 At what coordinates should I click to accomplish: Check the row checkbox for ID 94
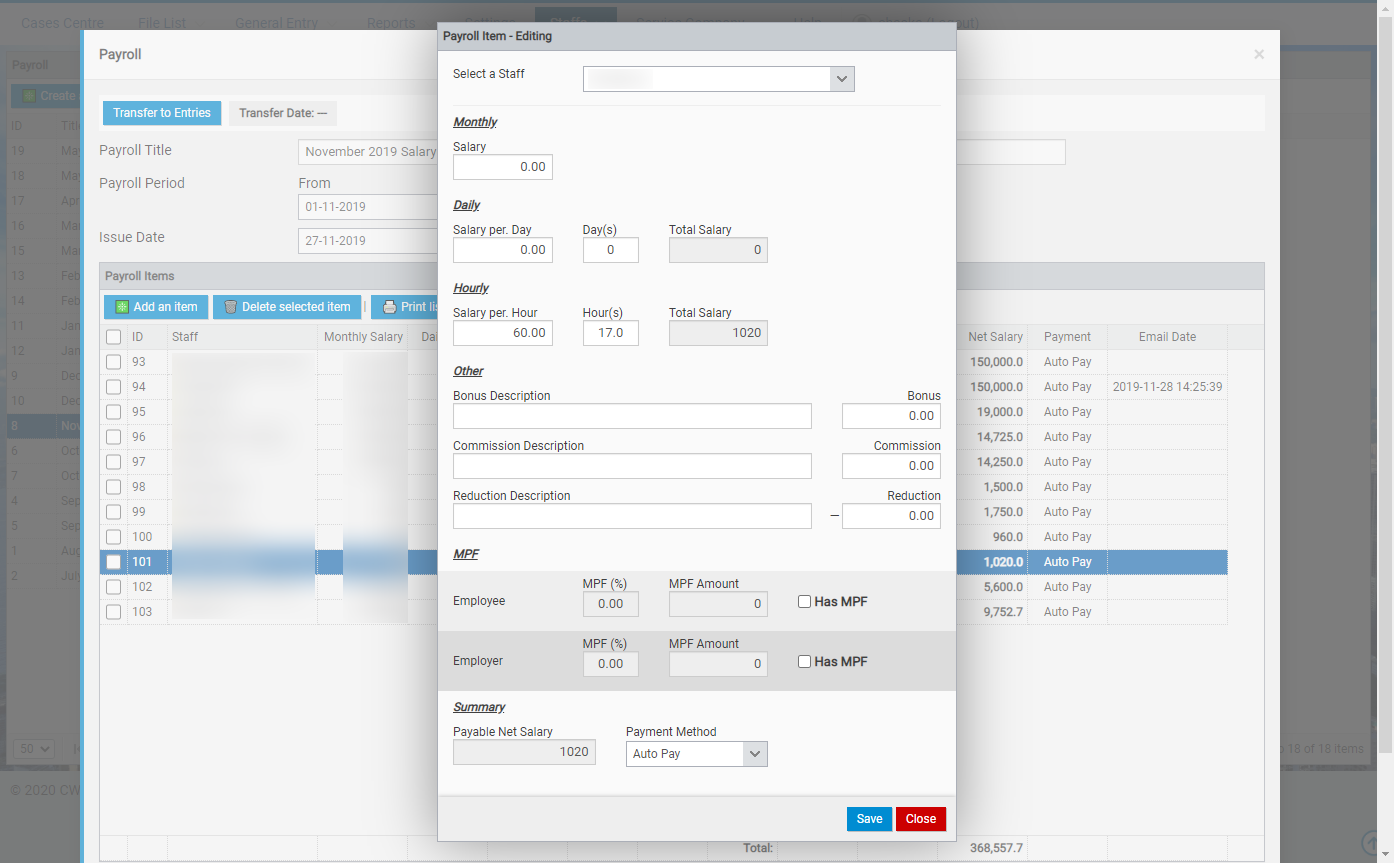(114, 387)
